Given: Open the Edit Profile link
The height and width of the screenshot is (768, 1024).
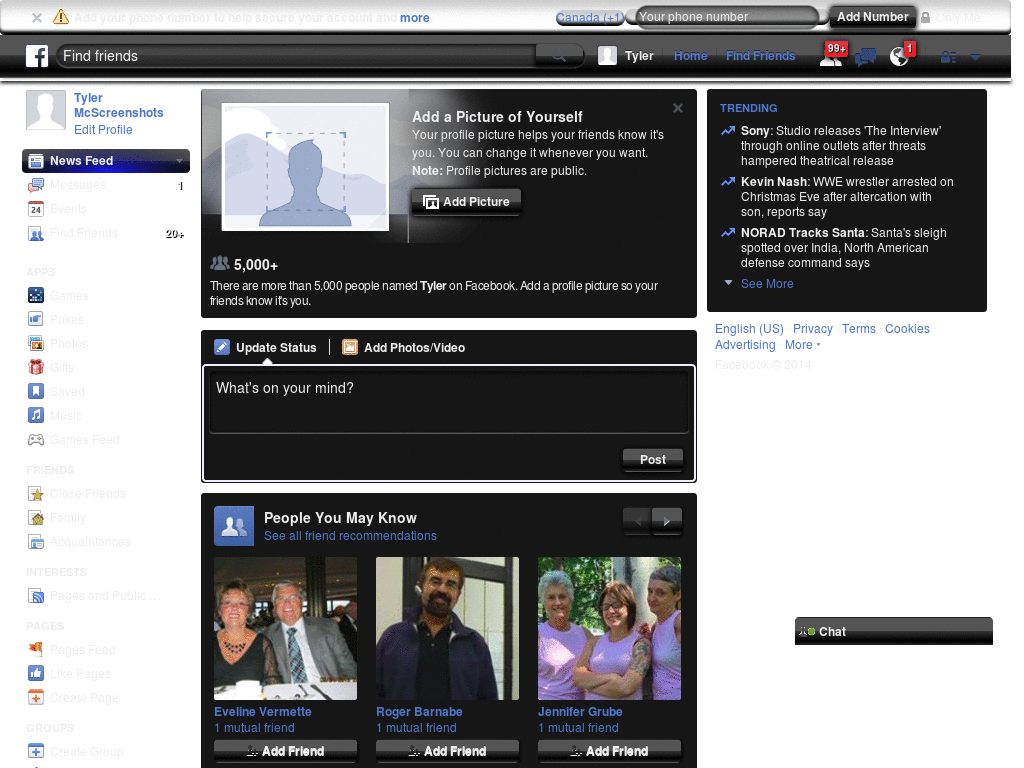Looking at the screenshot, I should [x=103, y=130].
